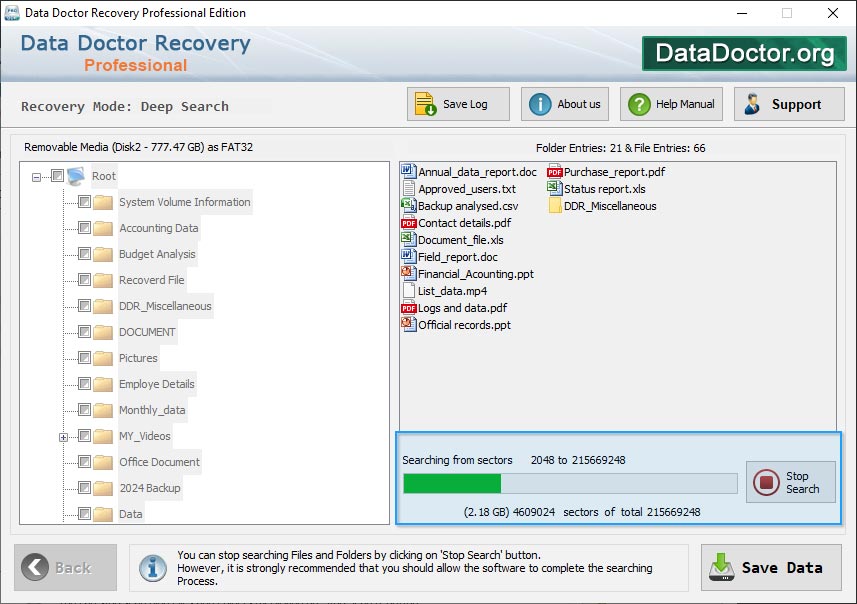The width and height of the screenshot is (857, 604).
Task: Check the MY_Videos checkbox
Action: click(84, 436)
